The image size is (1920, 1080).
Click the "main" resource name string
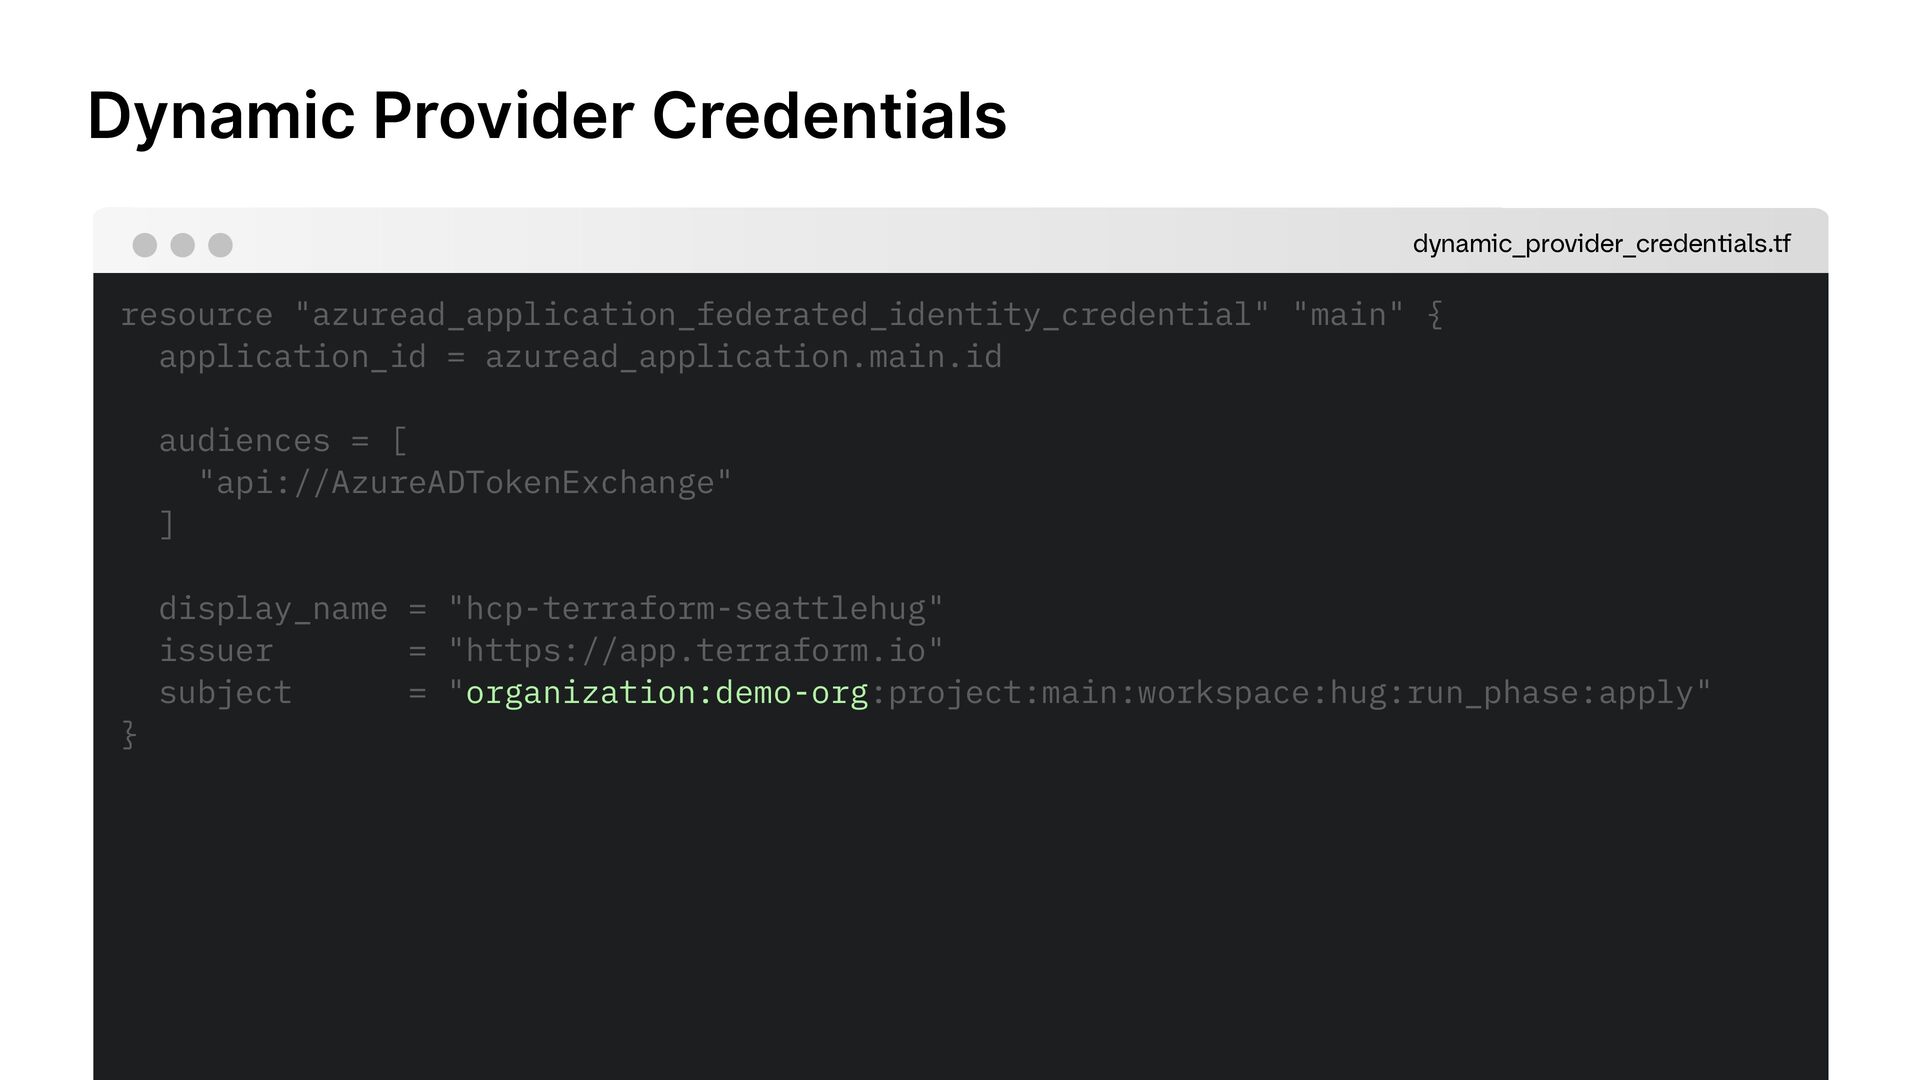pos(1347,315)
